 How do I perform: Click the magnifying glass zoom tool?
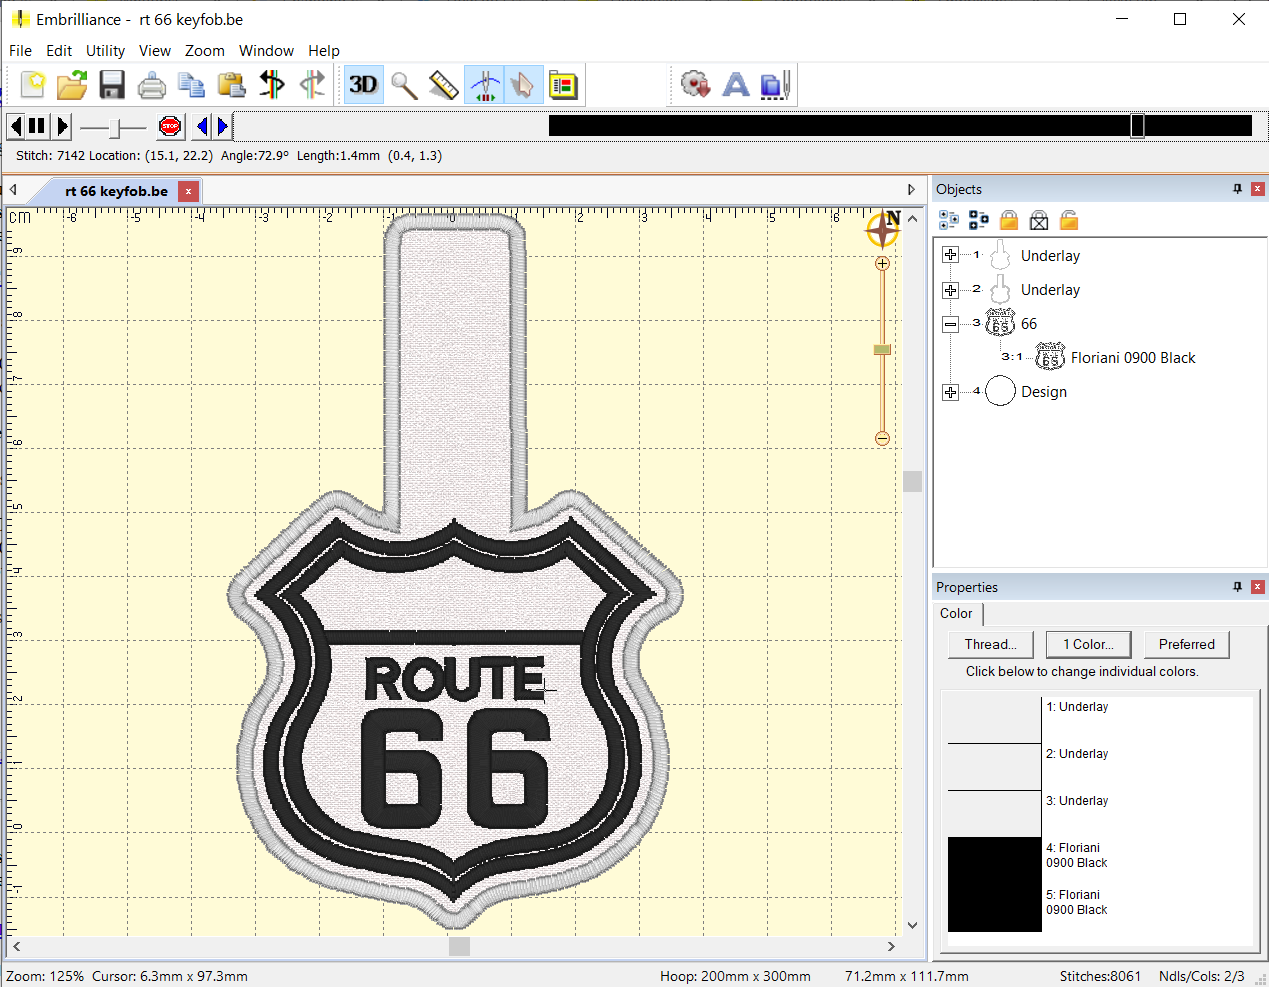point(404,85)
